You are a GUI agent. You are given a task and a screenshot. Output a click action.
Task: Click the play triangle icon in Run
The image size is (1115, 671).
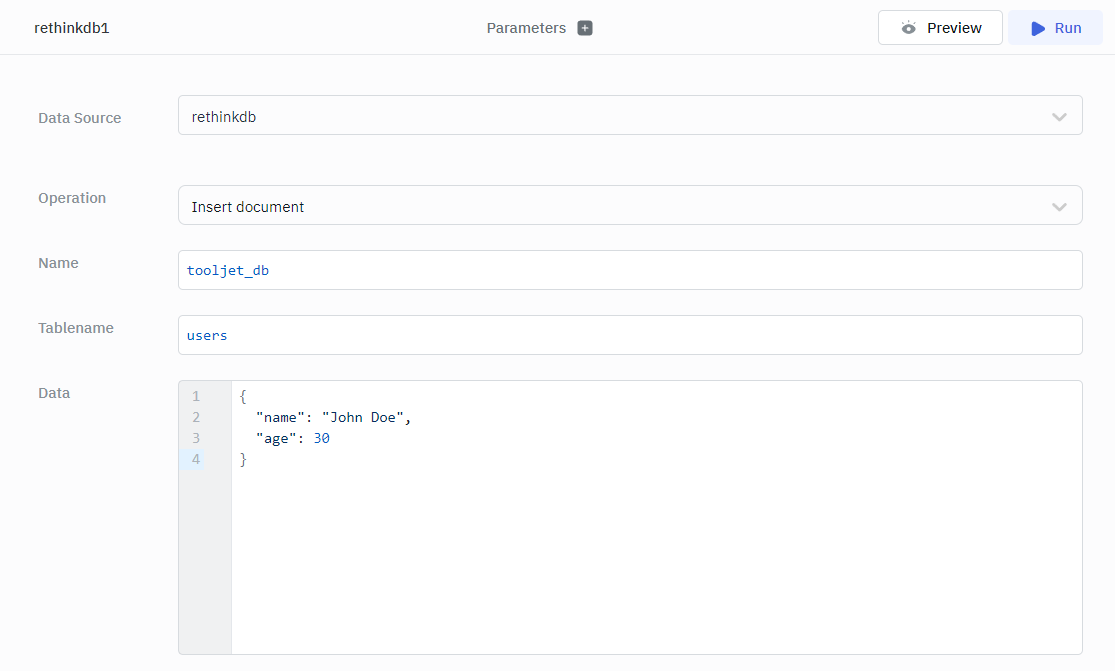[1038, 28]
